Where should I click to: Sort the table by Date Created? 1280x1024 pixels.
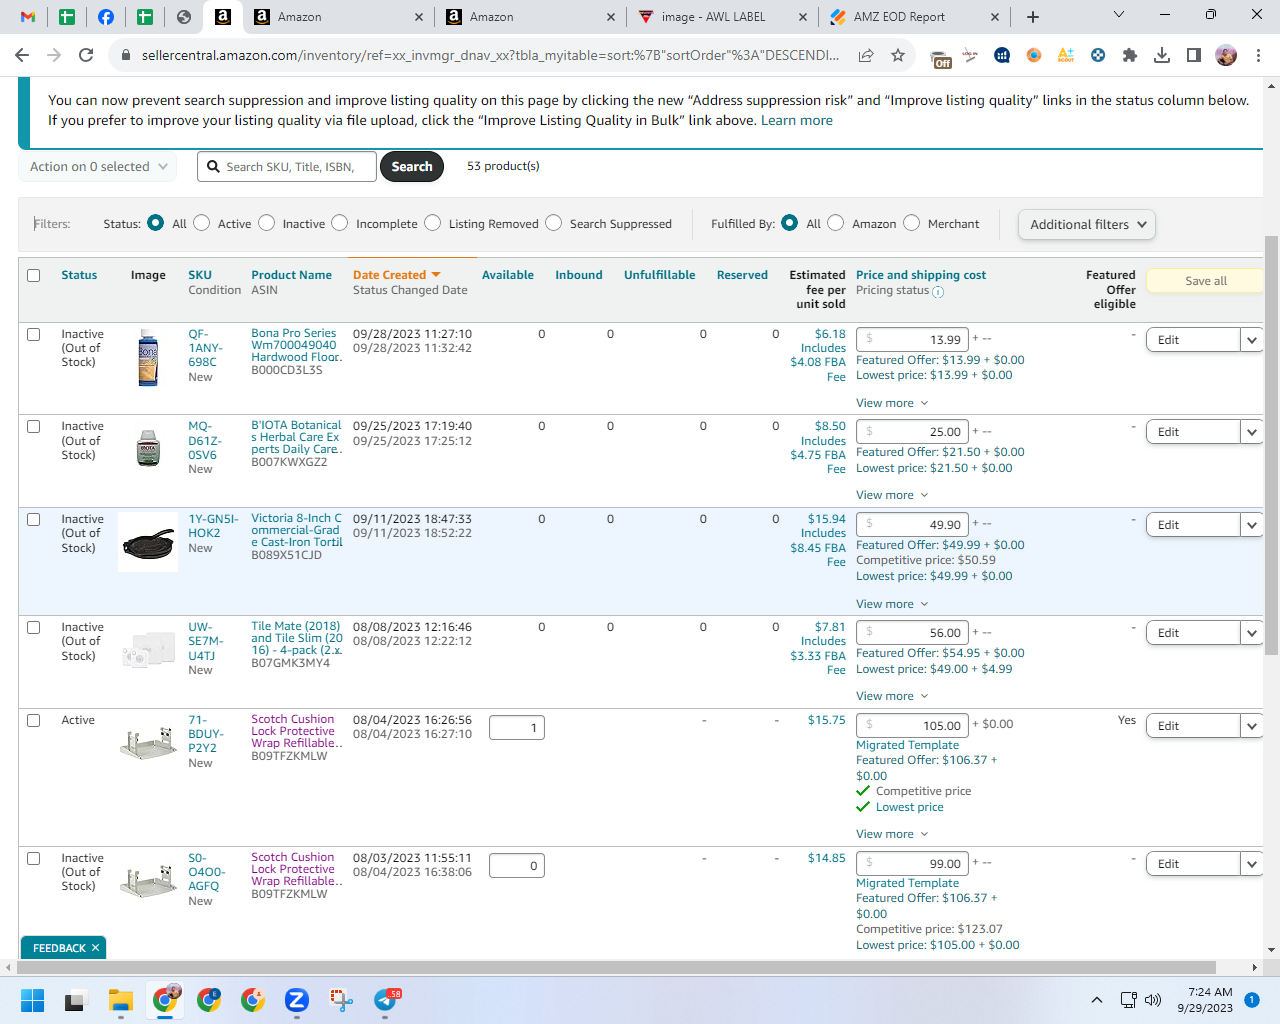click(x=397, y=275)
